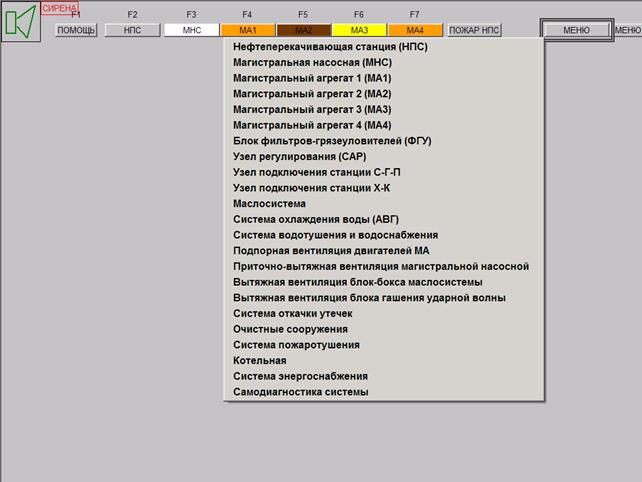Open the orange МА4 unit button
The width and height of the screenshot is (642, 482).
(x=415, y=30)
